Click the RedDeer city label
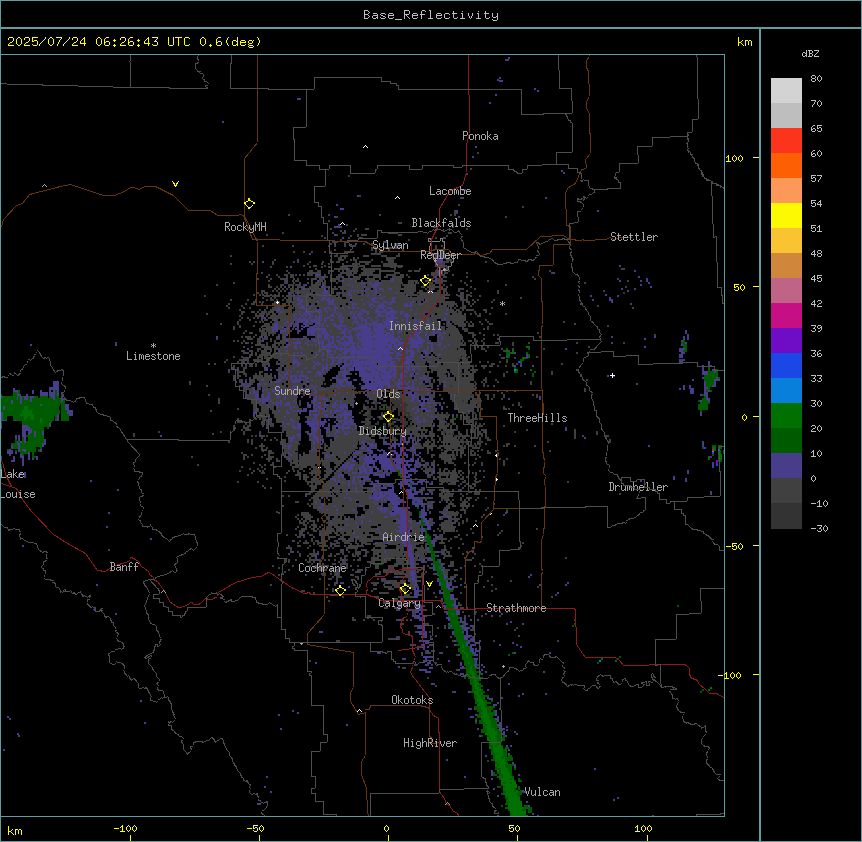 pyautogui.click(x=440, y=255)
